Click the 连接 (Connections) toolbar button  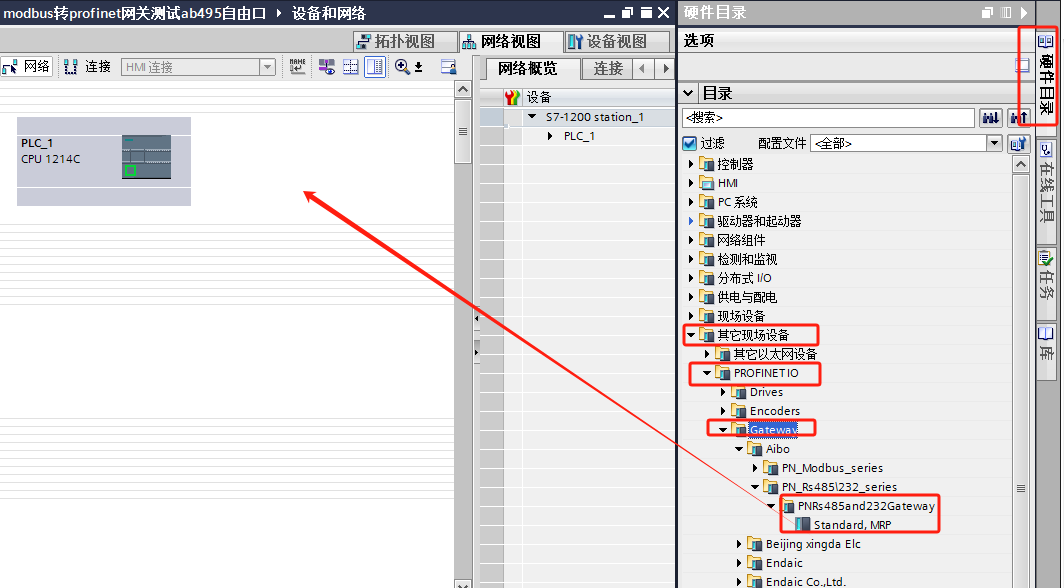point(87,66)
